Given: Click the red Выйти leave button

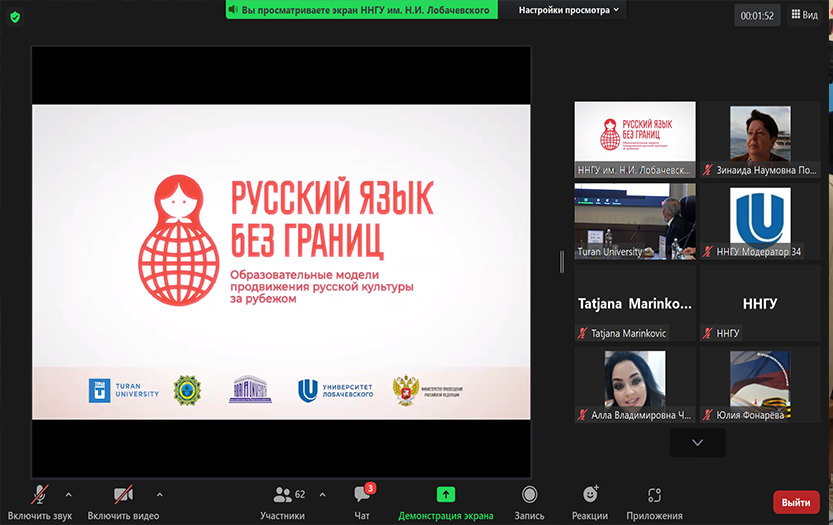Looking at the screenshot, I should [x=796, y=502].
